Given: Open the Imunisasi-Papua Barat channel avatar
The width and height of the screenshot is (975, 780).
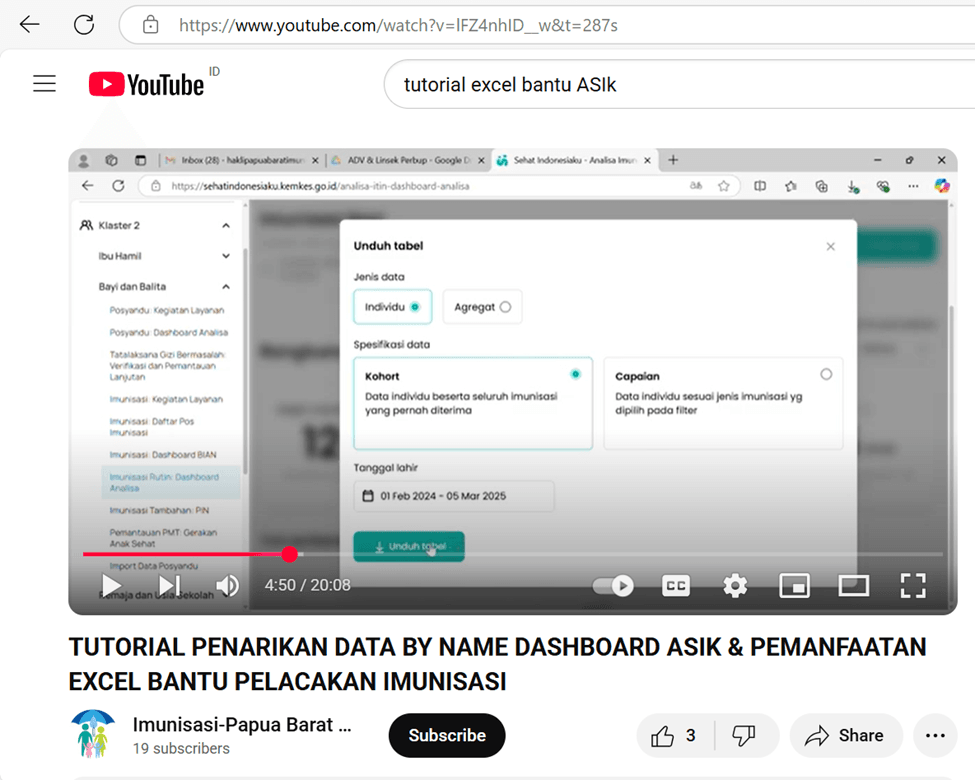Looking at the screenshot, I should (93, 734).
